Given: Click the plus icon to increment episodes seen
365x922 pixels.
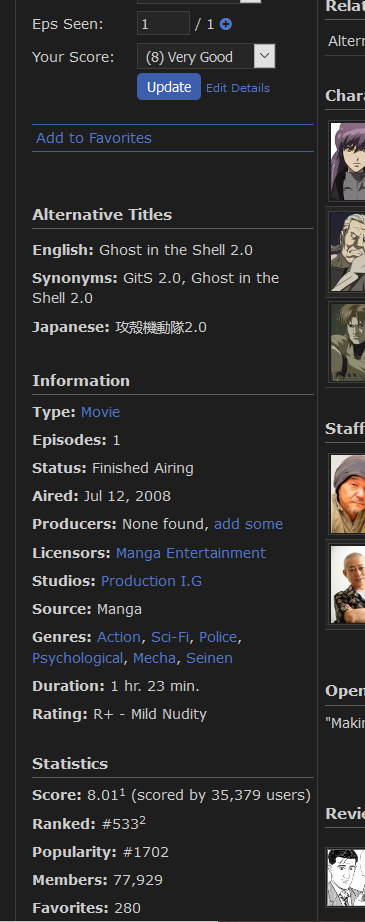Looking at the screenshot, I should click(225, 24).
